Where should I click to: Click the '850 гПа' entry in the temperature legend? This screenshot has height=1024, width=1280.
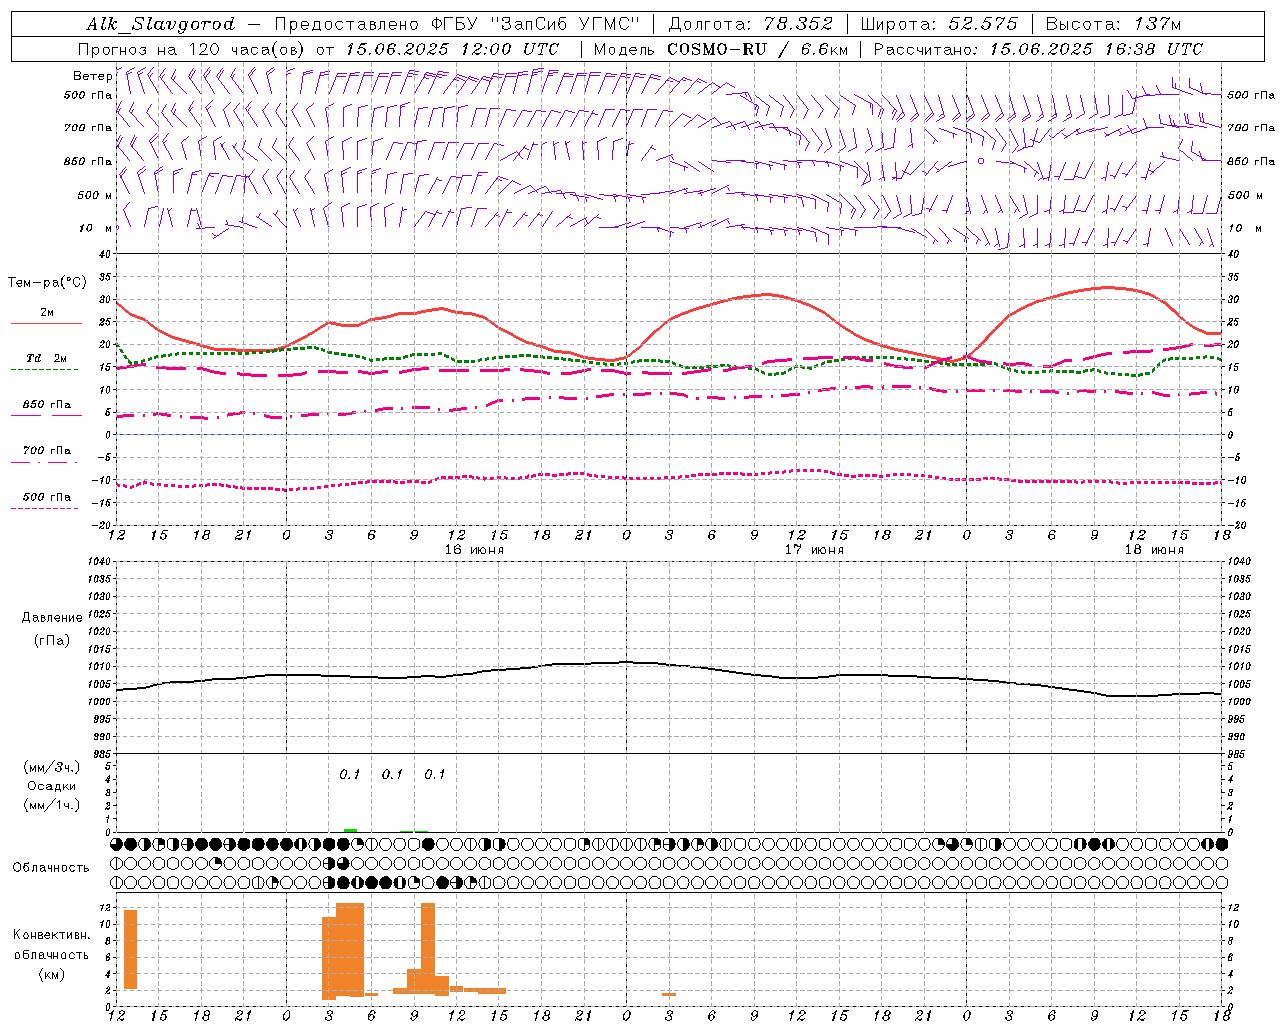[47, 405]
